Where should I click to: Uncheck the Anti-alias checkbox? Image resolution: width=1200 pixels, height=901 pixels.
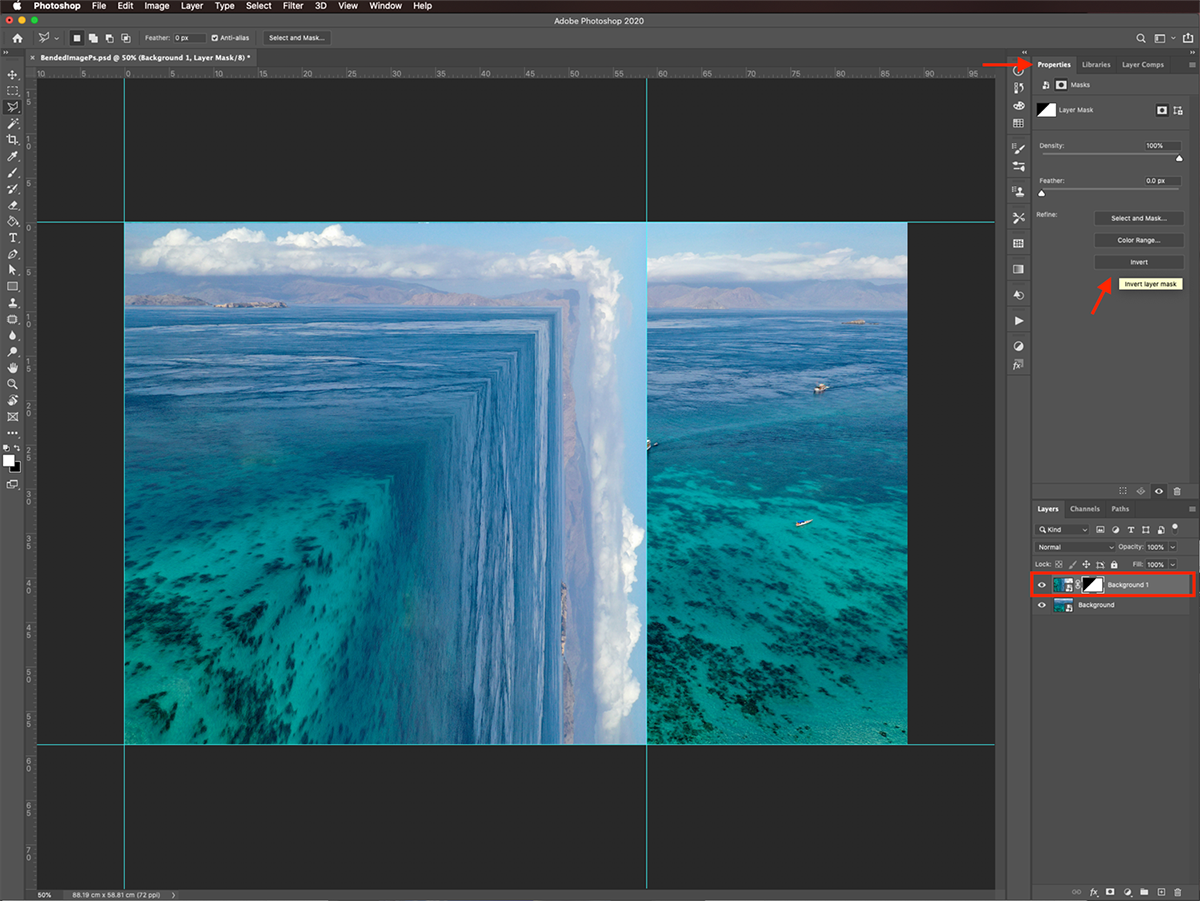coord(215,38)
